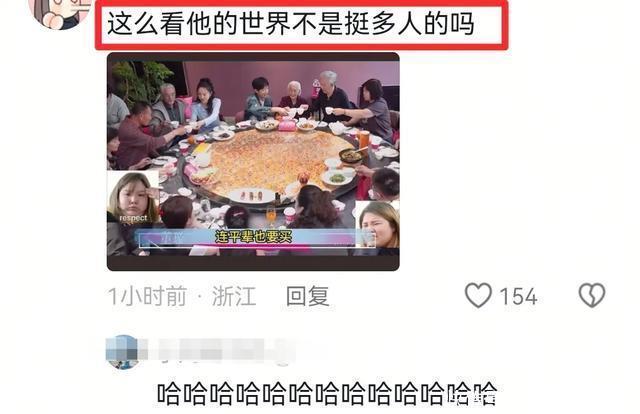The image size is (640, 414).
Task: Tap the 1小时前 timestamp
Action: pos(147,296)
